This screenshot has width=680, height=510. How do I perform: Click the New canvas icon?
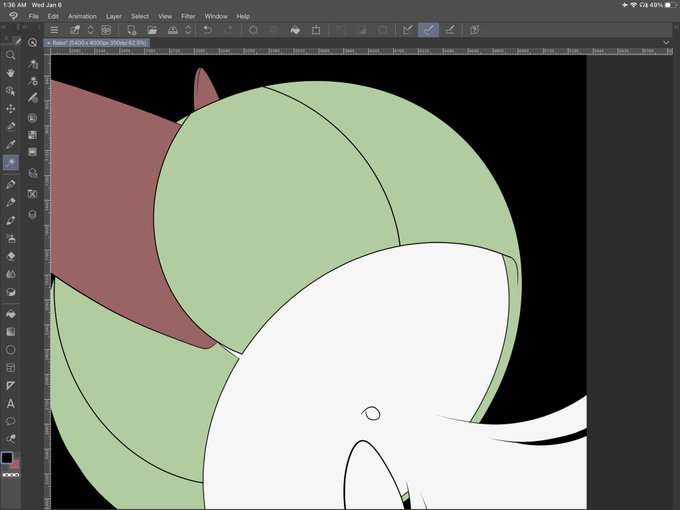coord(131,30)
